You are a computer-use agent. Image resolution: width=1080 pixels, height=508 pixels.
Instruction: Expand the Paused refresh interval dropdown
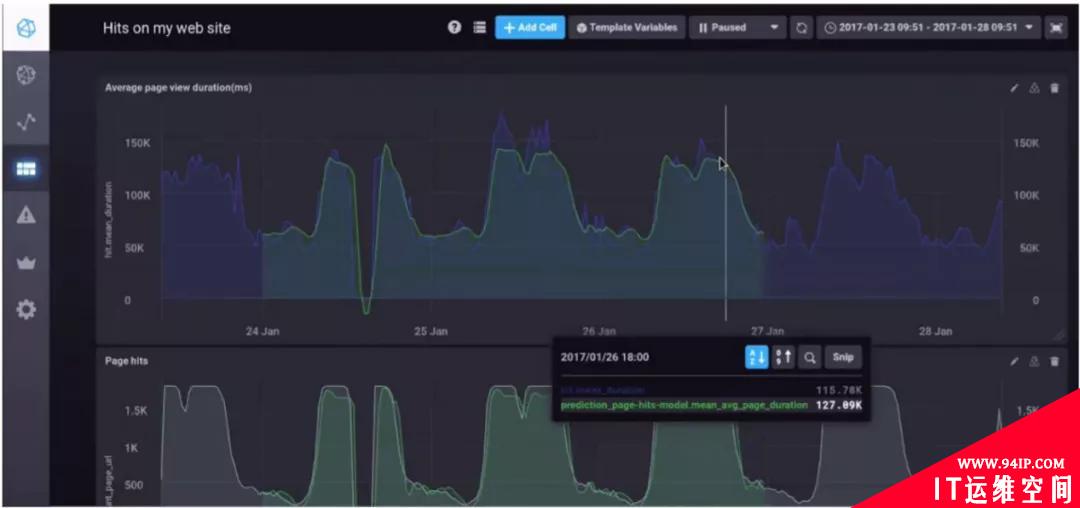coord(738,28)
